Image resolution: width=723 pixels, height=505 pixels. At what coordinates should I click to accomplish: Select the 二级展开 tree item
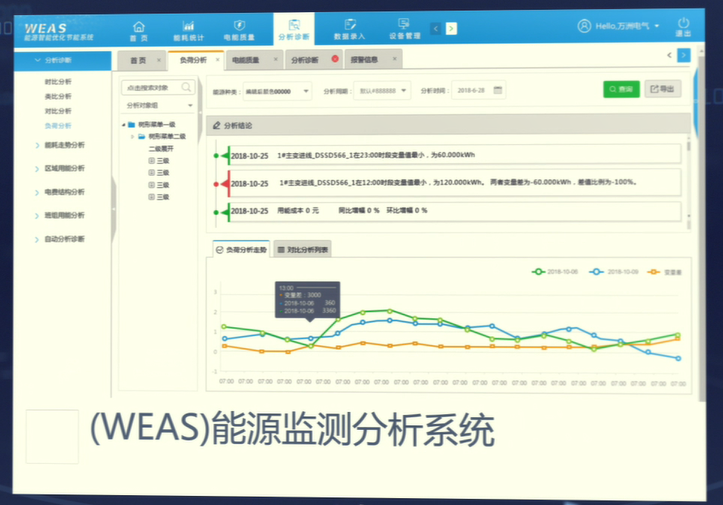point(161,149)
